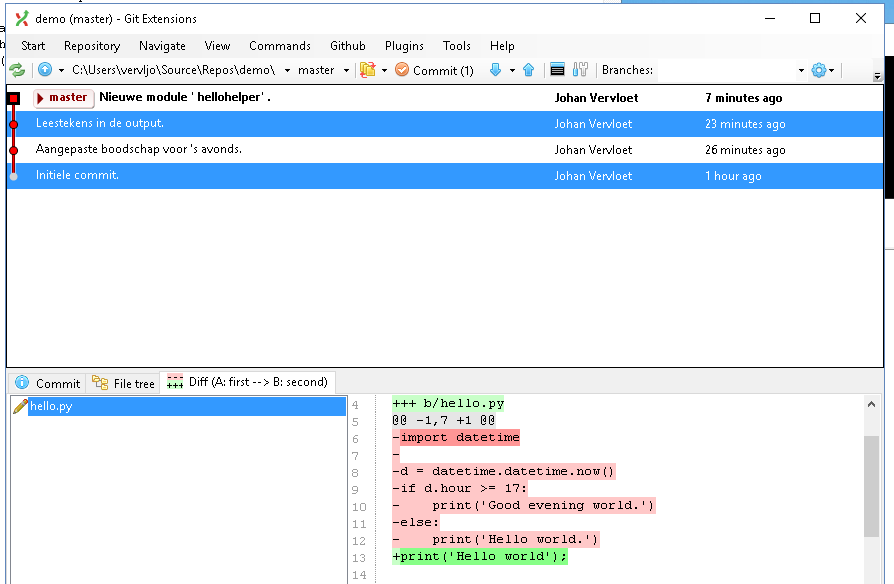Screen dimensions: 894x584
Task: Click the blue Pull down-arrow icon
Action: click(x=495, y=70)
